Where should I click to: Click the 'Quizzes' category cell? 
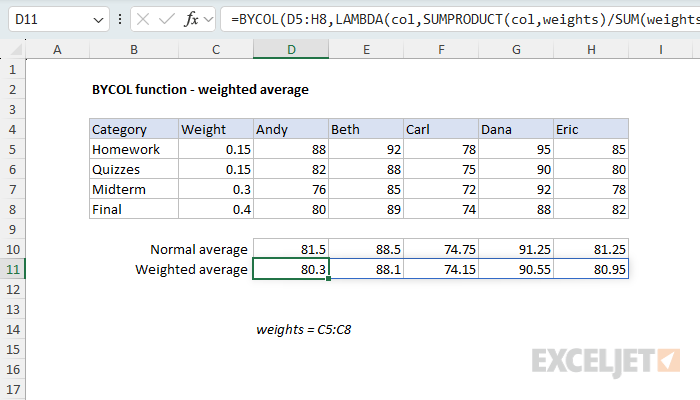point(134,170)
